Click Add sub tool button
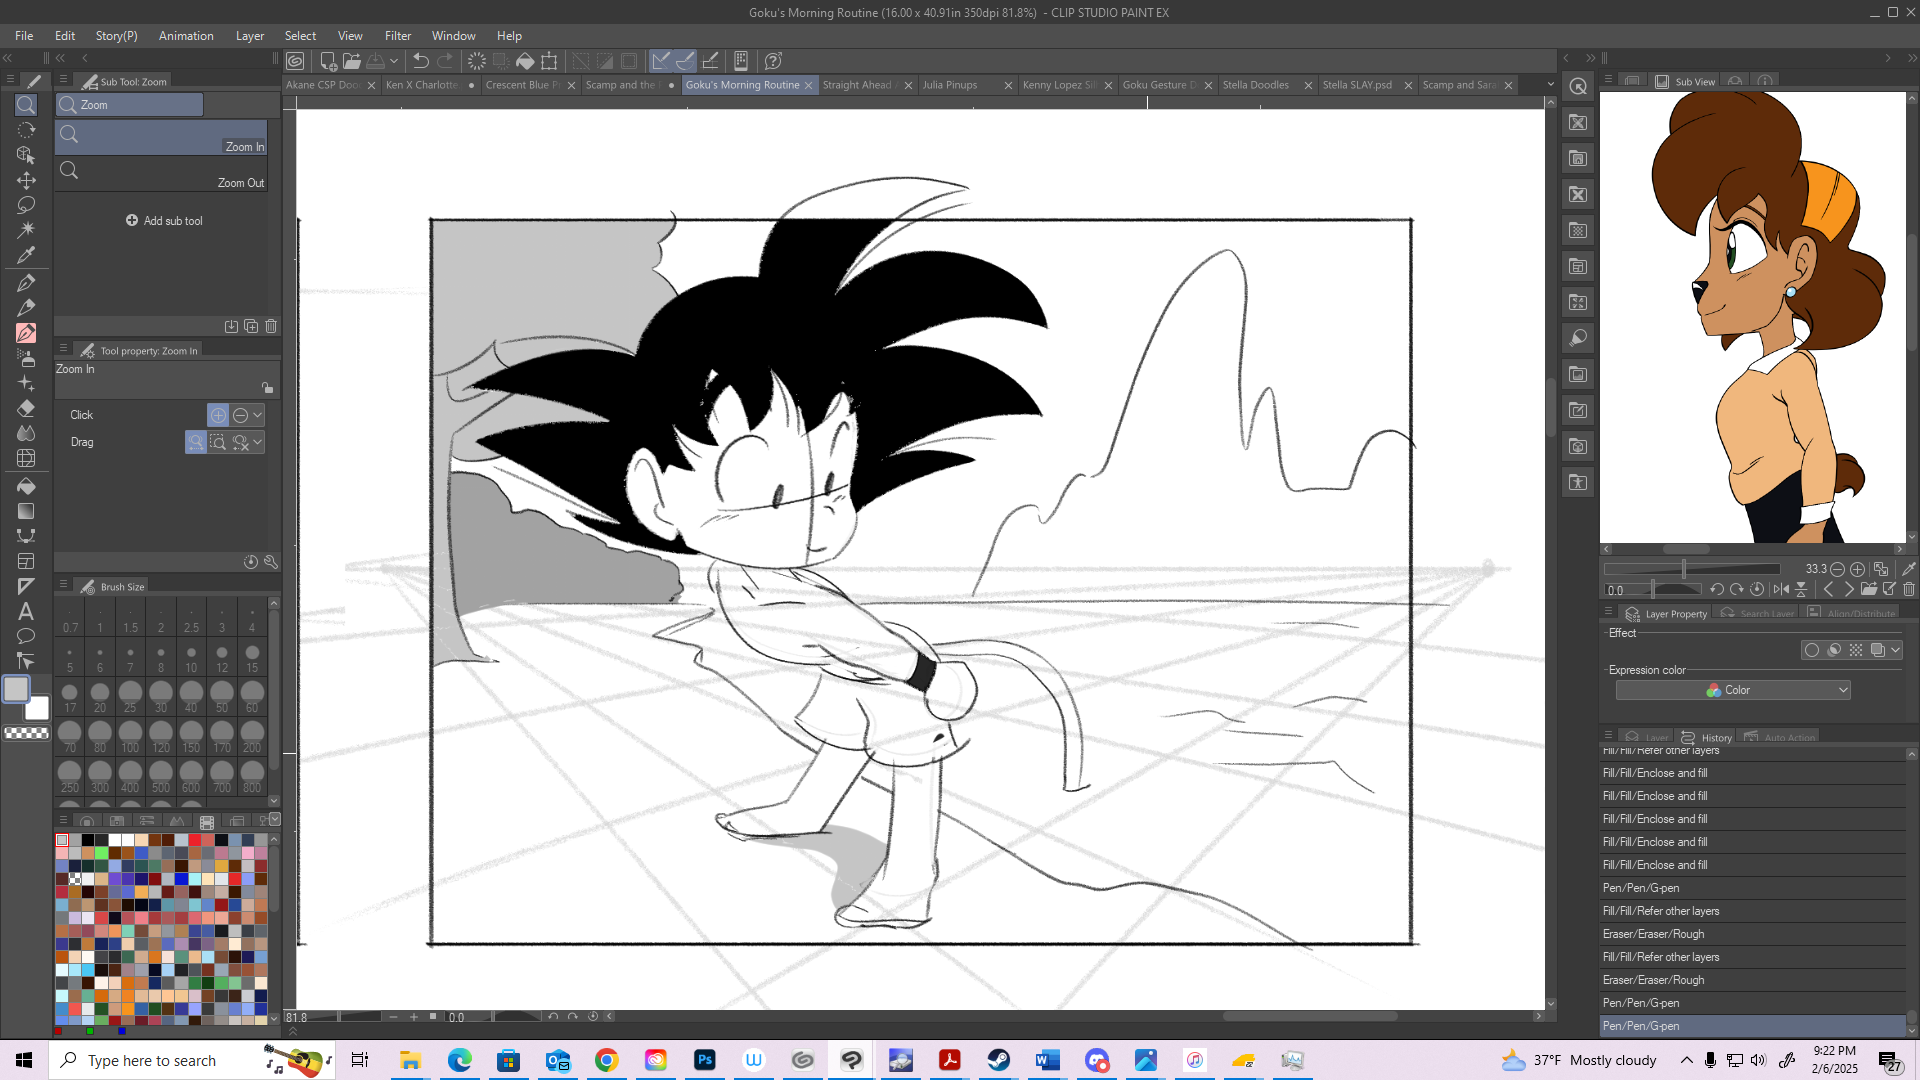Viewport: 1920px width, 1080px height. 164,221
